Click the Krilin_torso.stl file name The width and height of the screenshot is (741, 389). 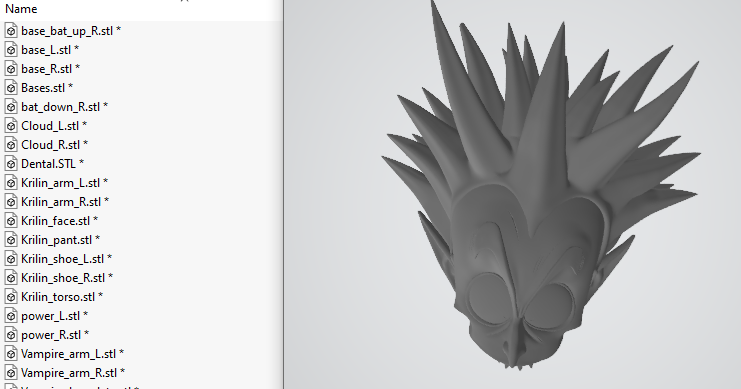(62, 297)
